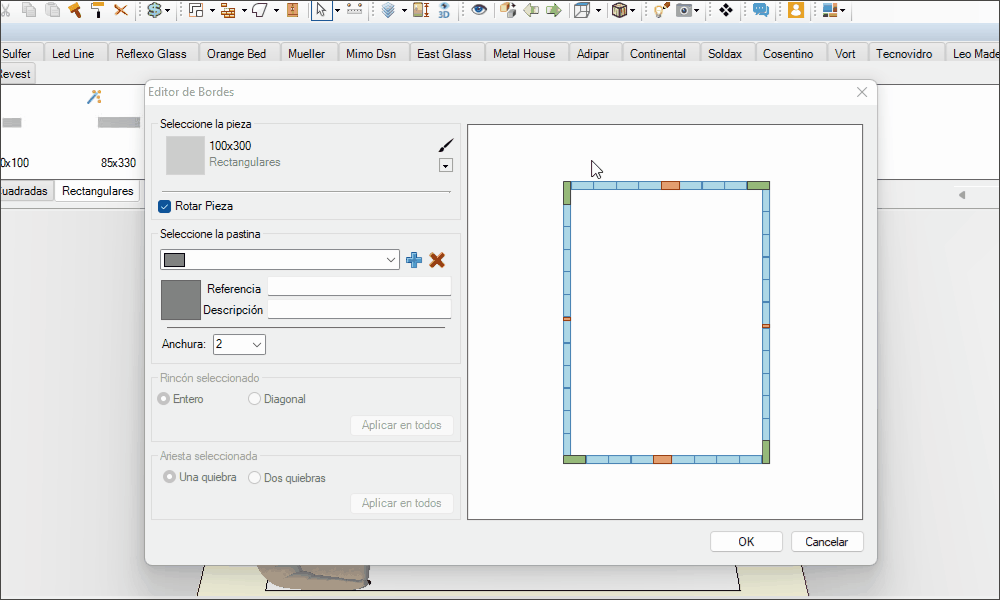Click the green left arrow icon
Screen dimensions: 1000x600
coord(531,10)
